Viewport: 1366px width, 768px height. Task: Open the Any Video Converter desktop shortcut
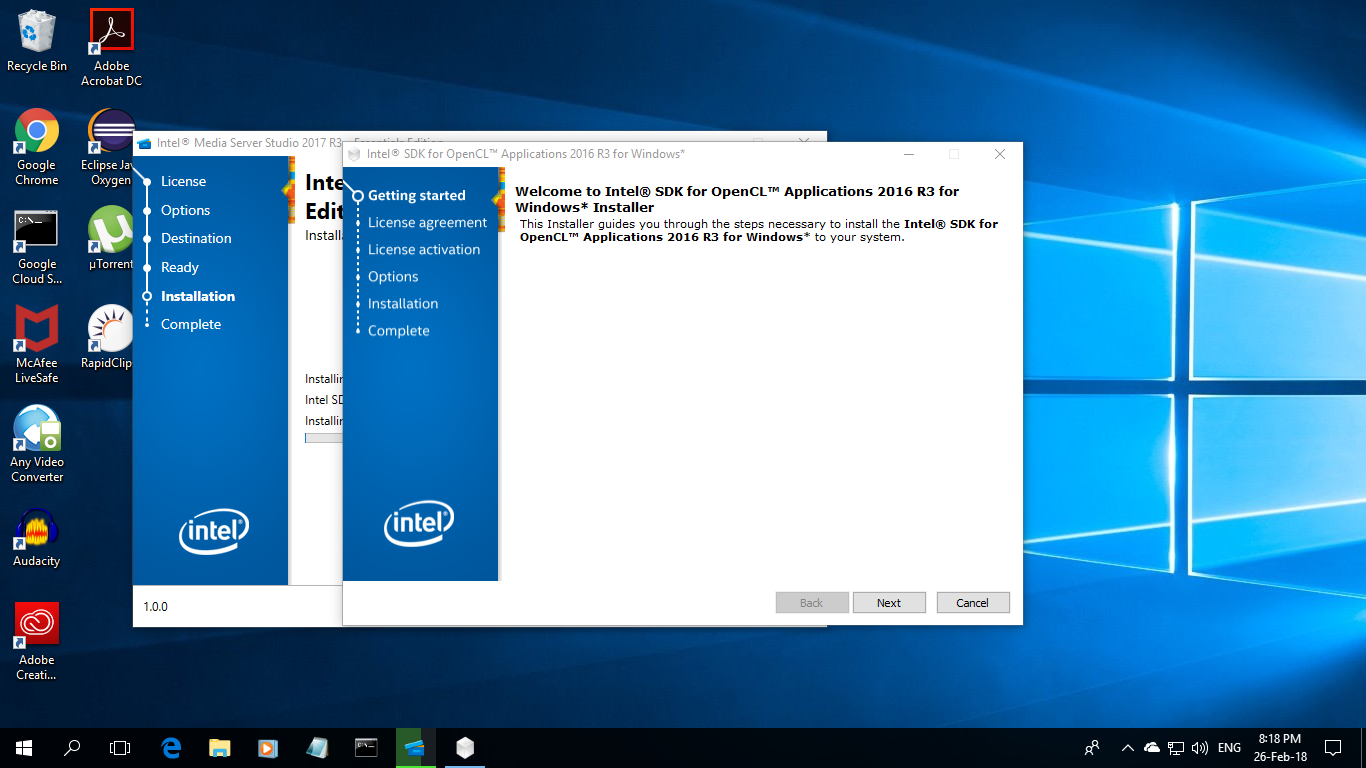[x=37, y=444]
